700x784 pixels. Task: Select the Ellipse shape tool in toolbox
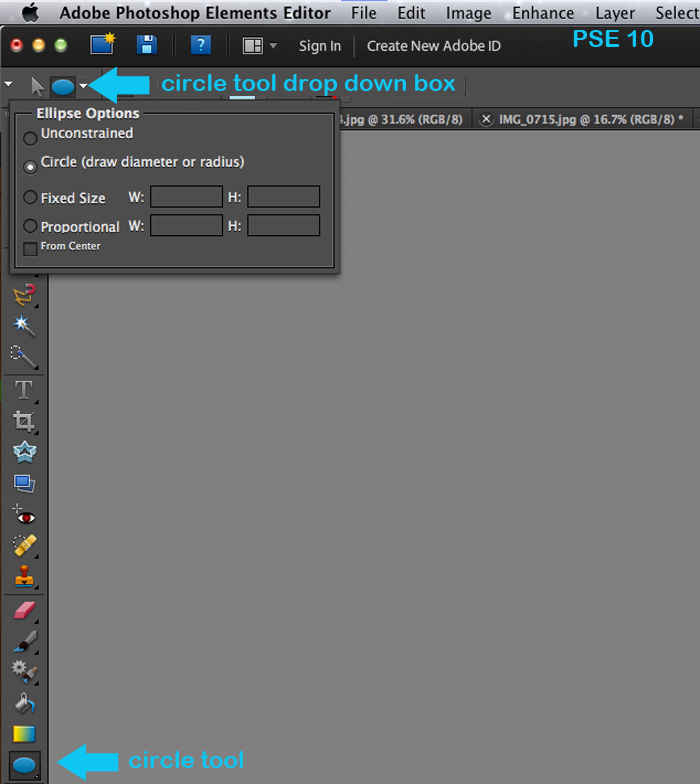[24, 765]
